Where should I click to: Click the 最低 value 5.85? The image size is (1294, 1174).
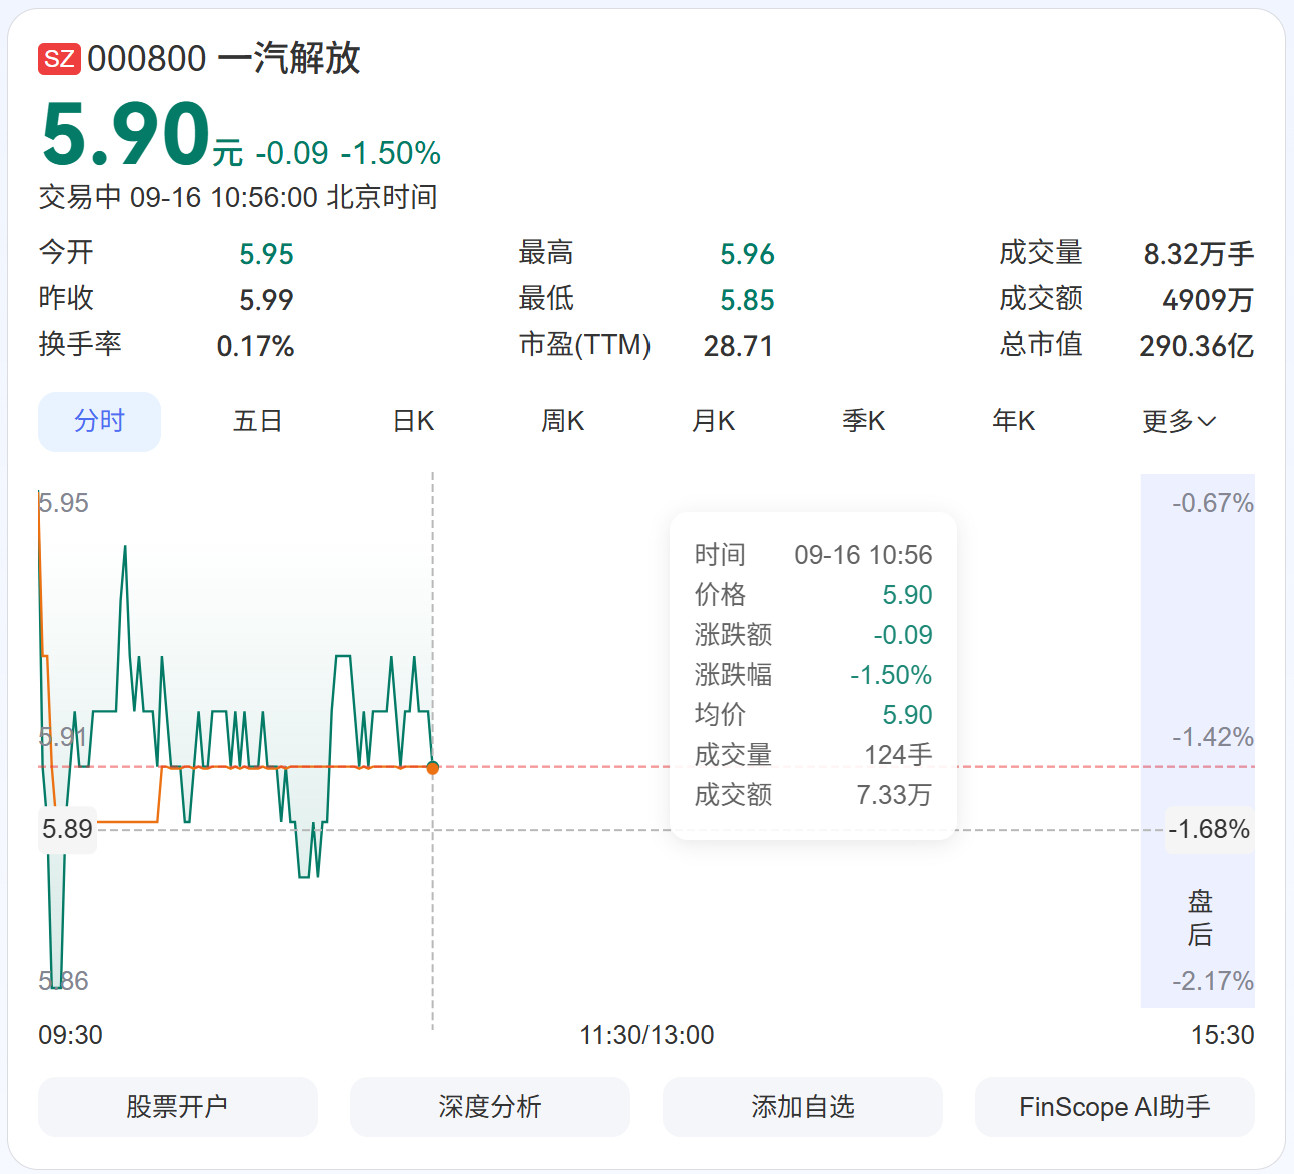click(747, 300)
